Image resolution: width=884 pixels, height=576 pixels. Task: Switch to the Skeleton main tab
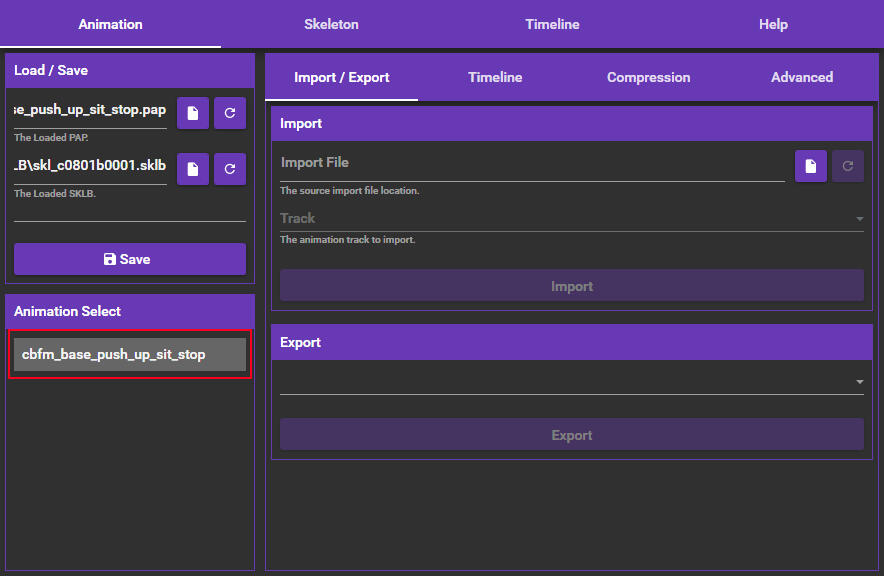[331, 24]
